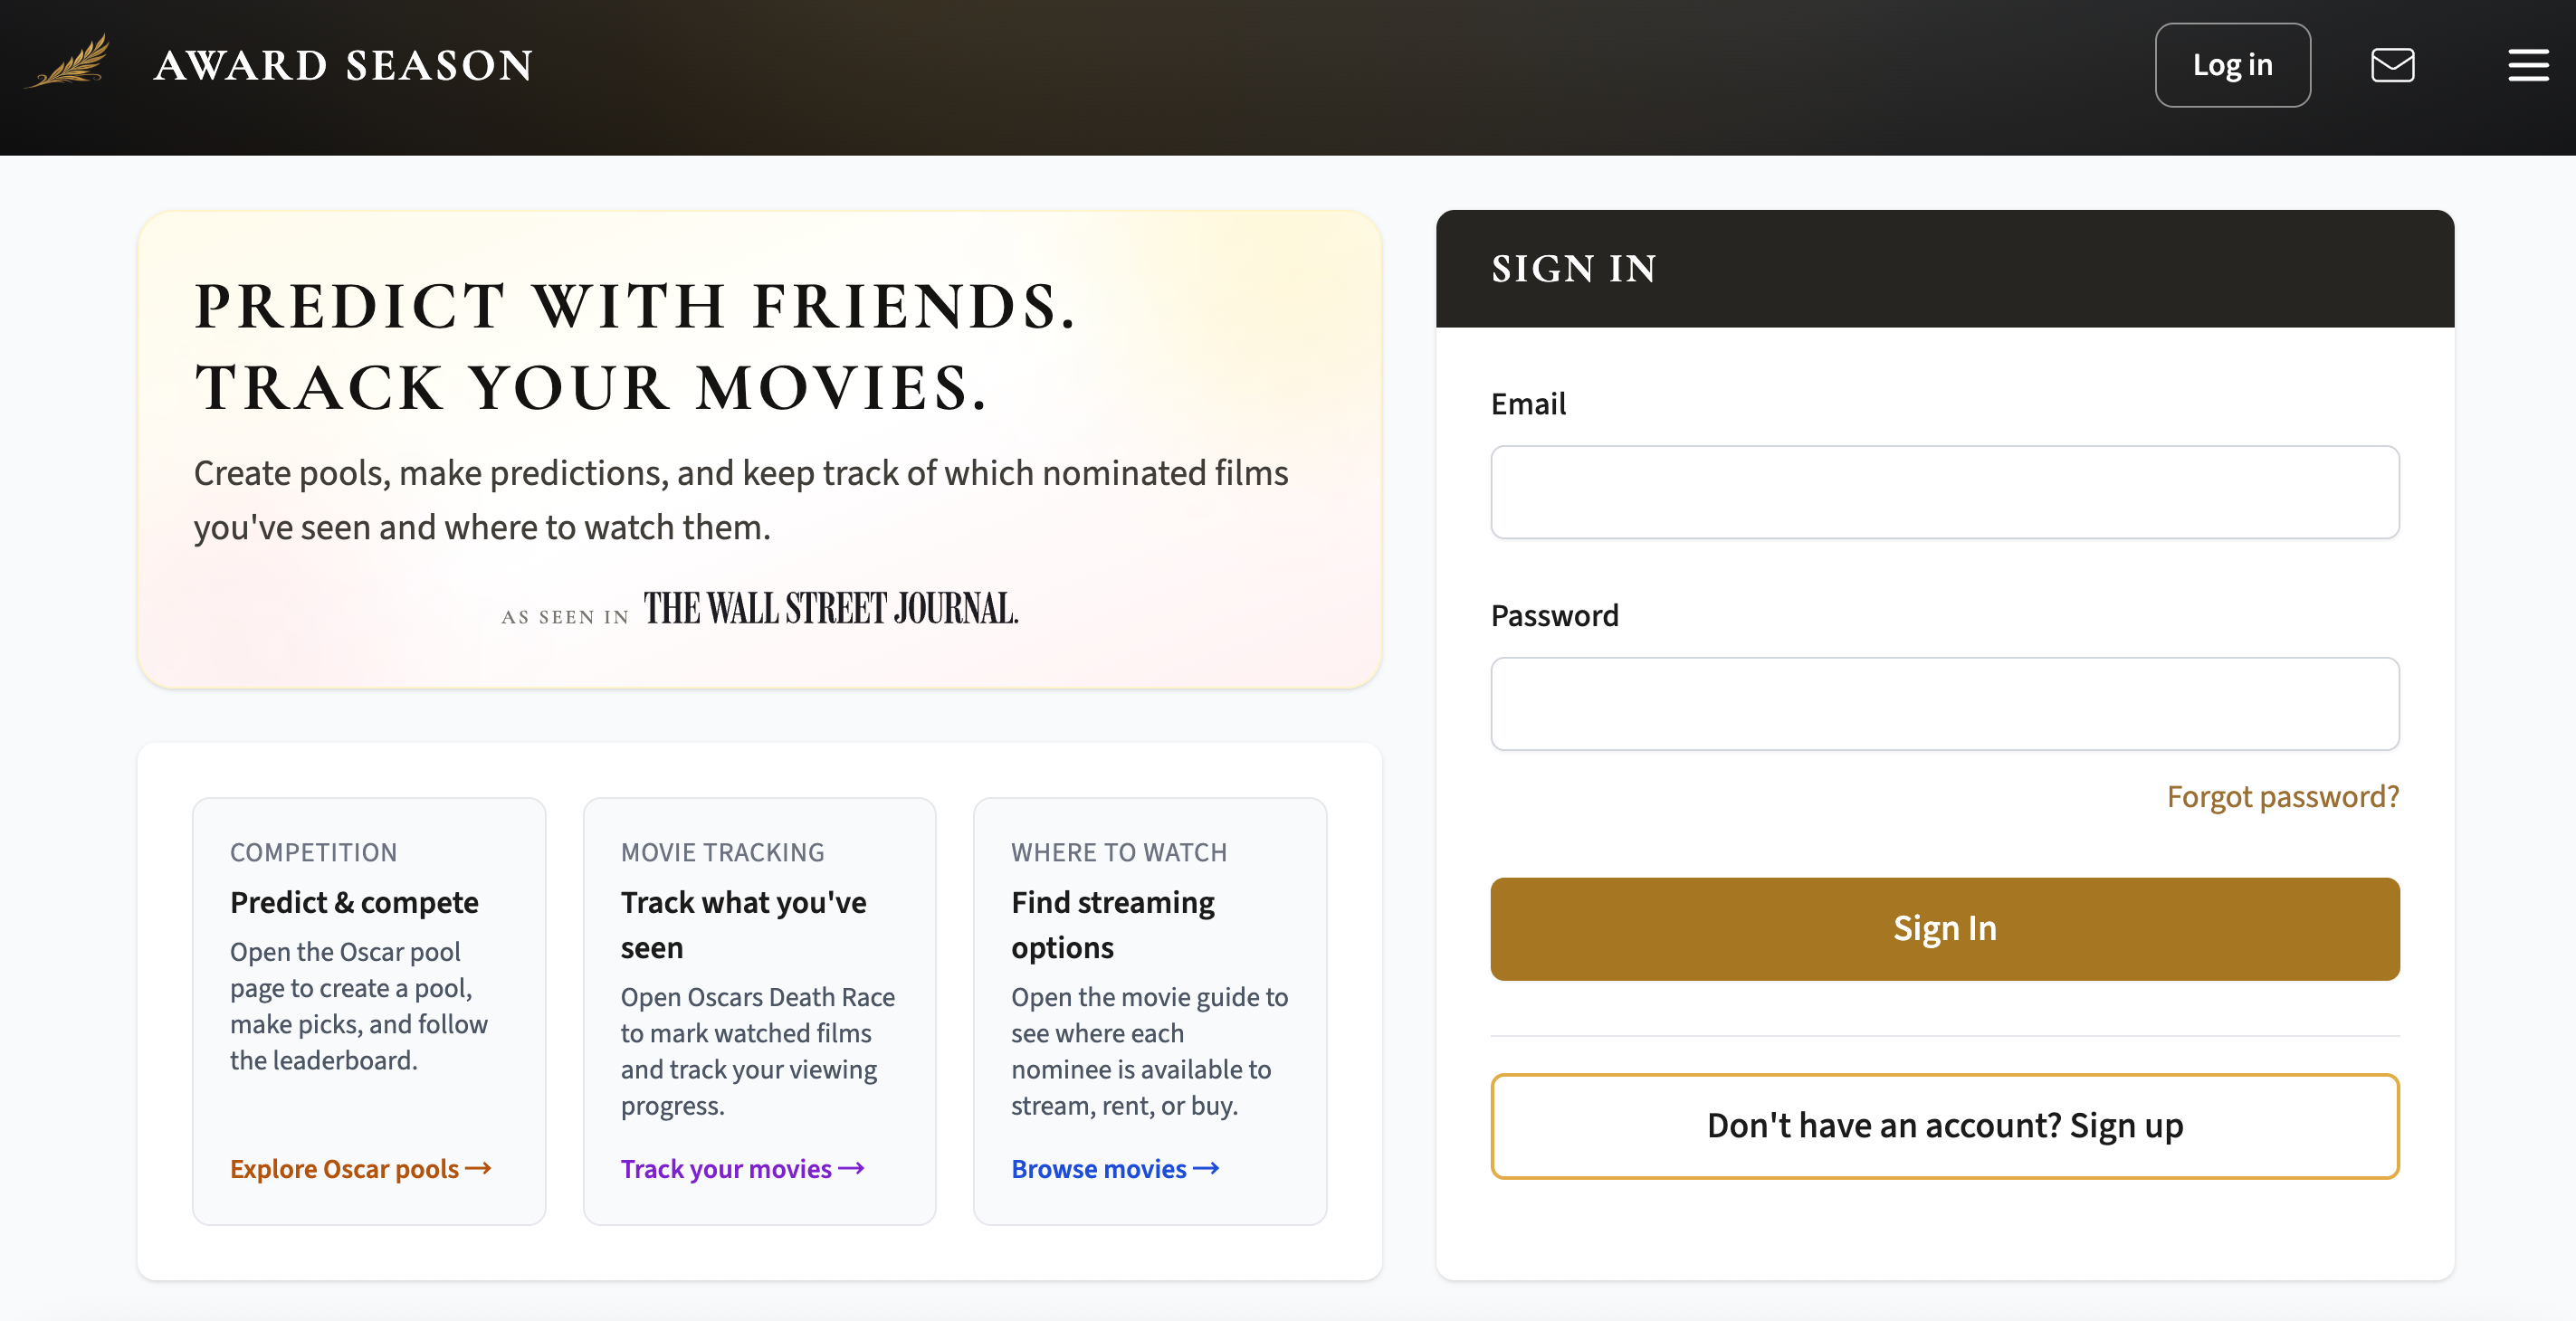Click Don't have an account? Sign up

pos(1944,1126)
